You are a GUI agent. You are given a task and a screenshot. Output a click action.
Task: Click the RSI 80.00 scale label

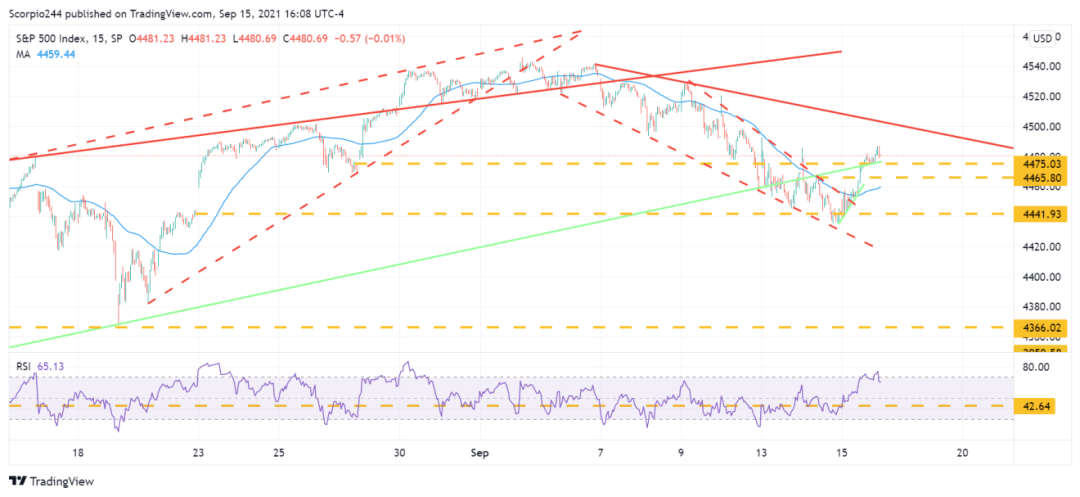tap(1044, 367)
